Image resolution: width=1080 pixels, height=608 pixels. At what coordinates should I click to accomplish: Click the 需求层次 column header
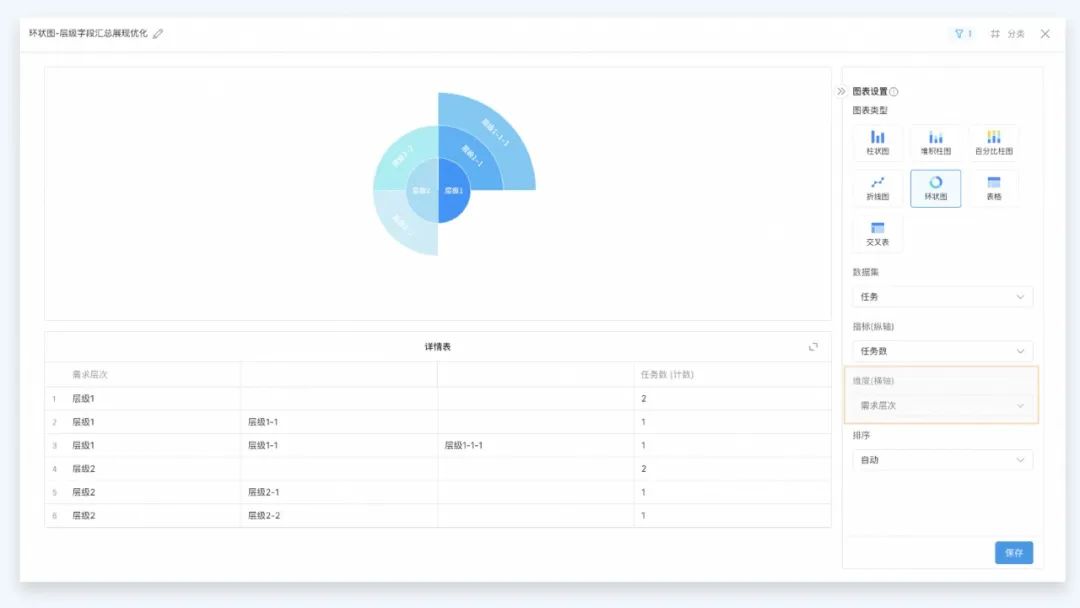(x=90, y=375)
